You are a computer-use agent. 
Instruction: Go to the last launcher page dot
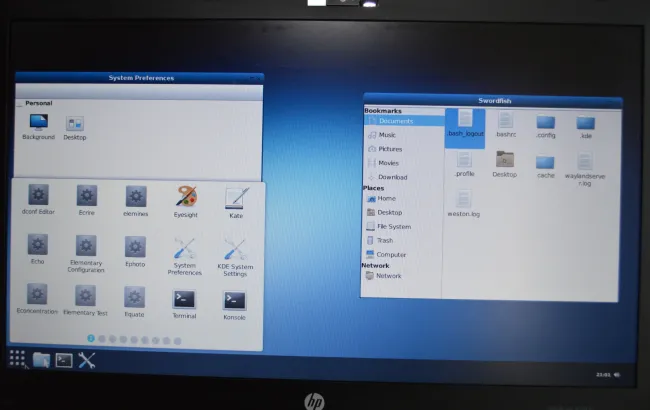tap(177, 341)
